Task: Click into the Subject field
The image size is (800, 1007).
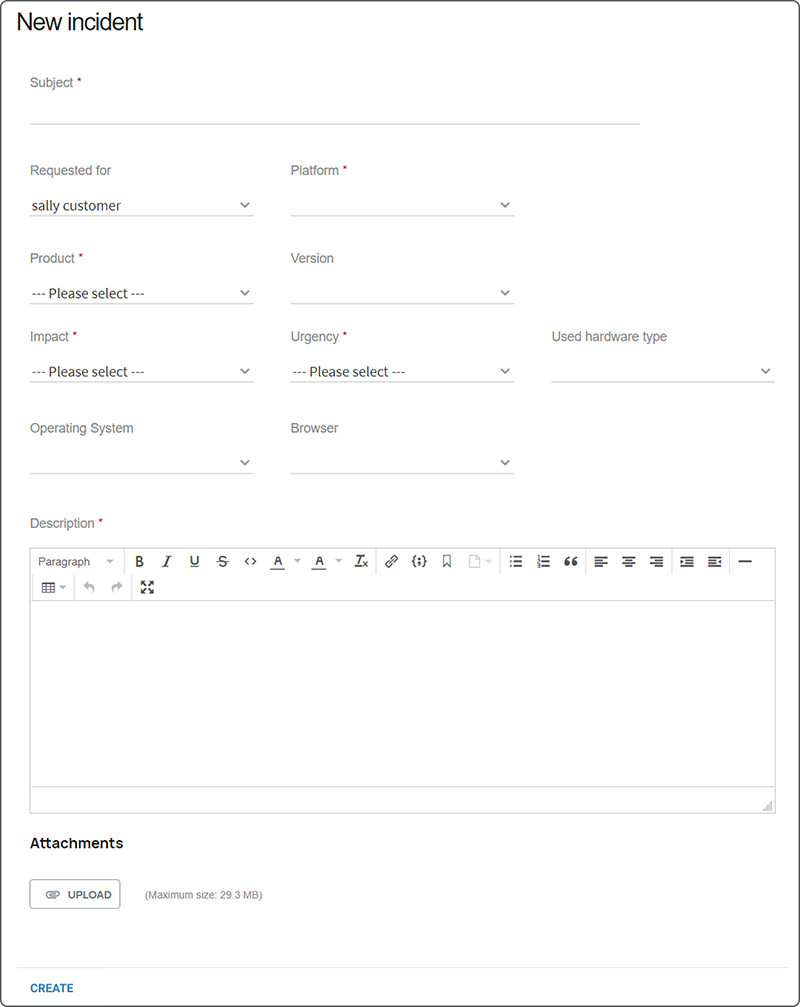Action: (335, 110)
